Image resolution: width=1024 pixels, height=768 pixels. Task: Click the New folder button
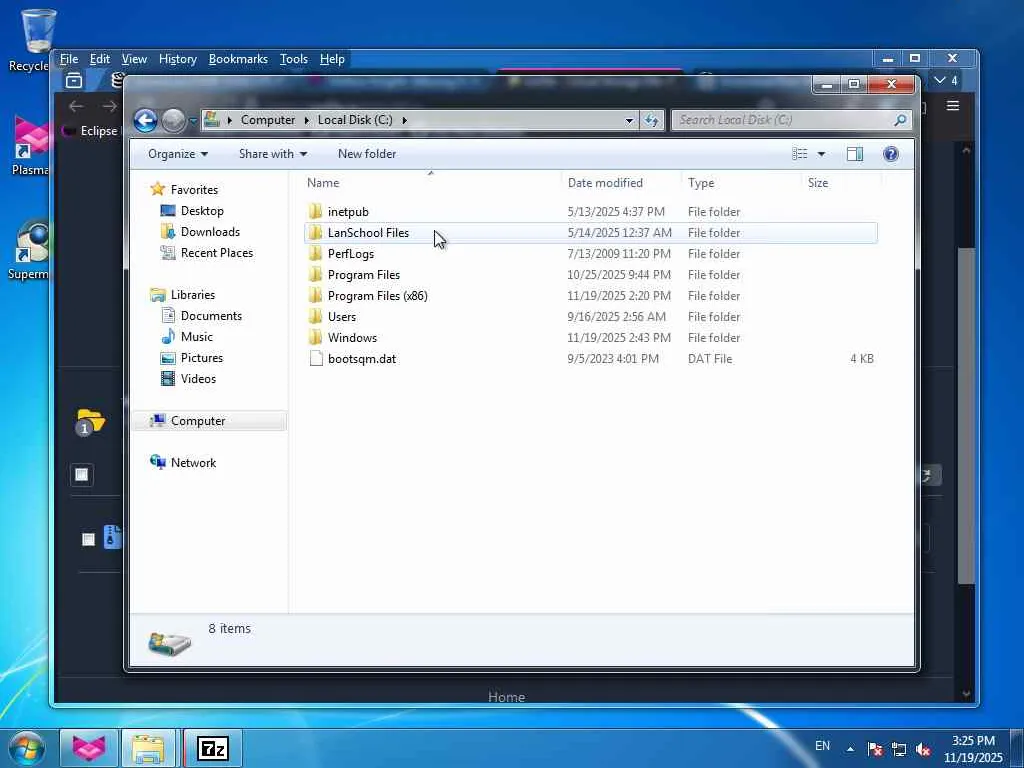click(x=367, y=154)
